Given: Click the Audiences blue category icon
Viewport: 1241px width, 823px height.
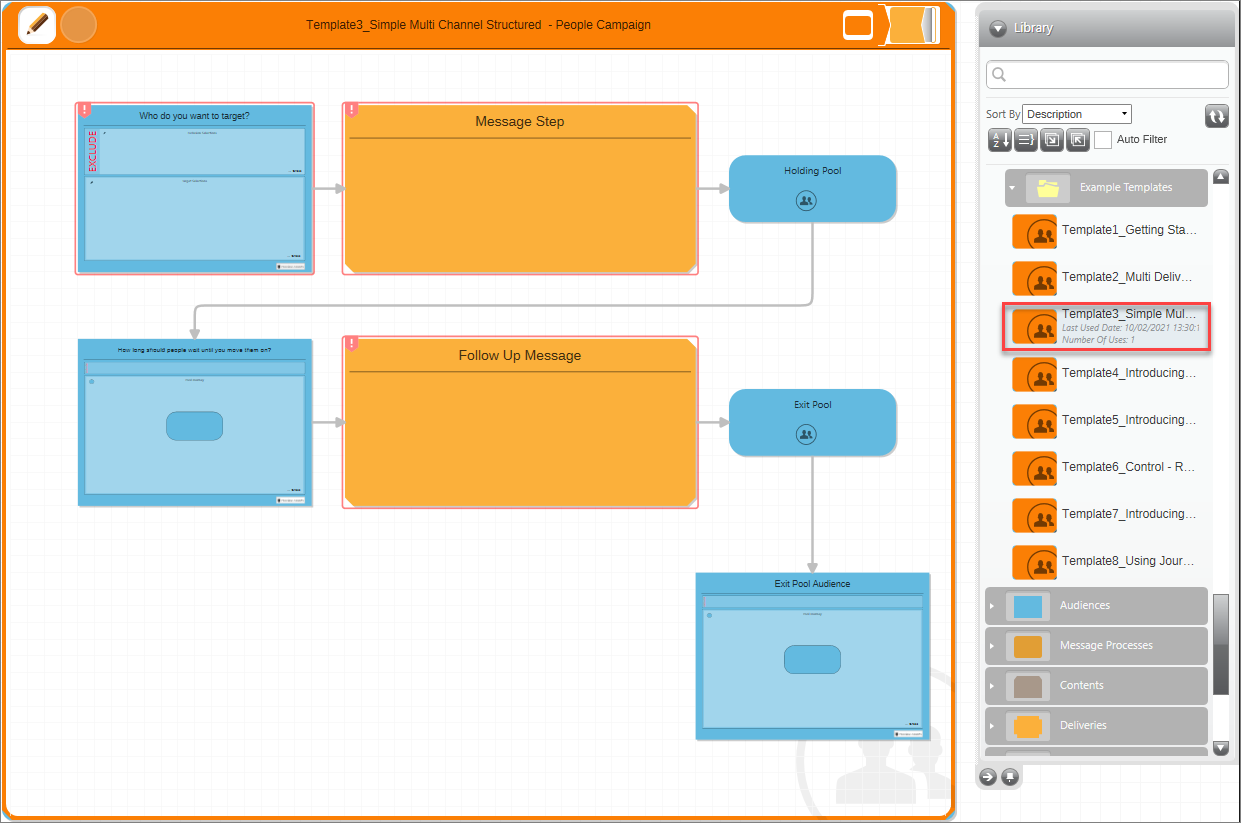Looking at the screenshot, I should [x=1028, y=606].
